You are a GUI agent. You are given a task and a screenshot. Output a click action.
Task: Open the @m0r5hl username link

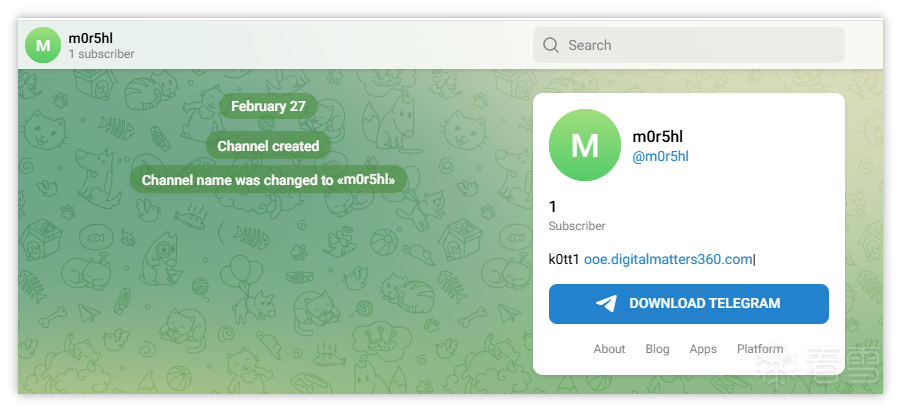click(661, 156)
